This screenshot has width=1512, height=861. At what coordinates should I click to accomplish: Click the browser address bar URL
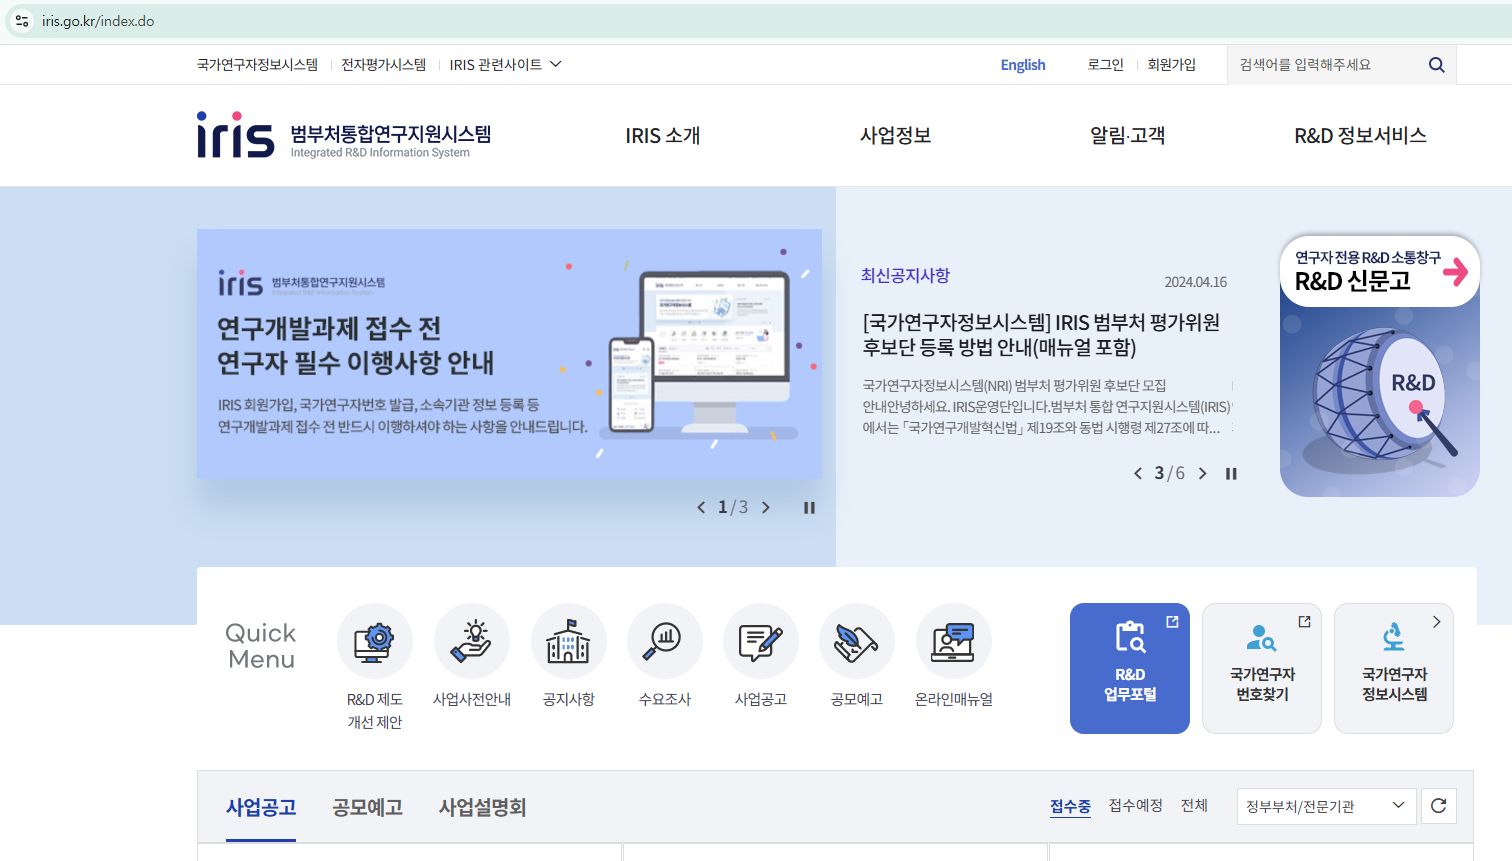click(x=98, y=21)
